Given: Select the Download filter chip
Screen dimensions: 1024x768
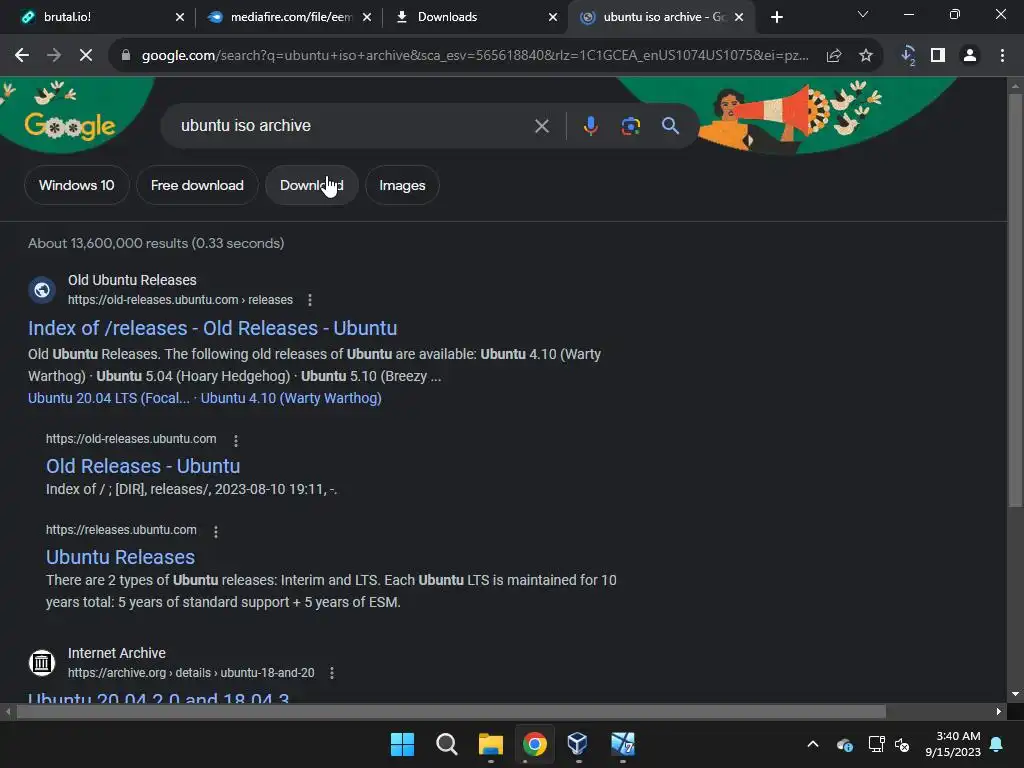Looking at the screenshot, I should click(x=312, y=185).
